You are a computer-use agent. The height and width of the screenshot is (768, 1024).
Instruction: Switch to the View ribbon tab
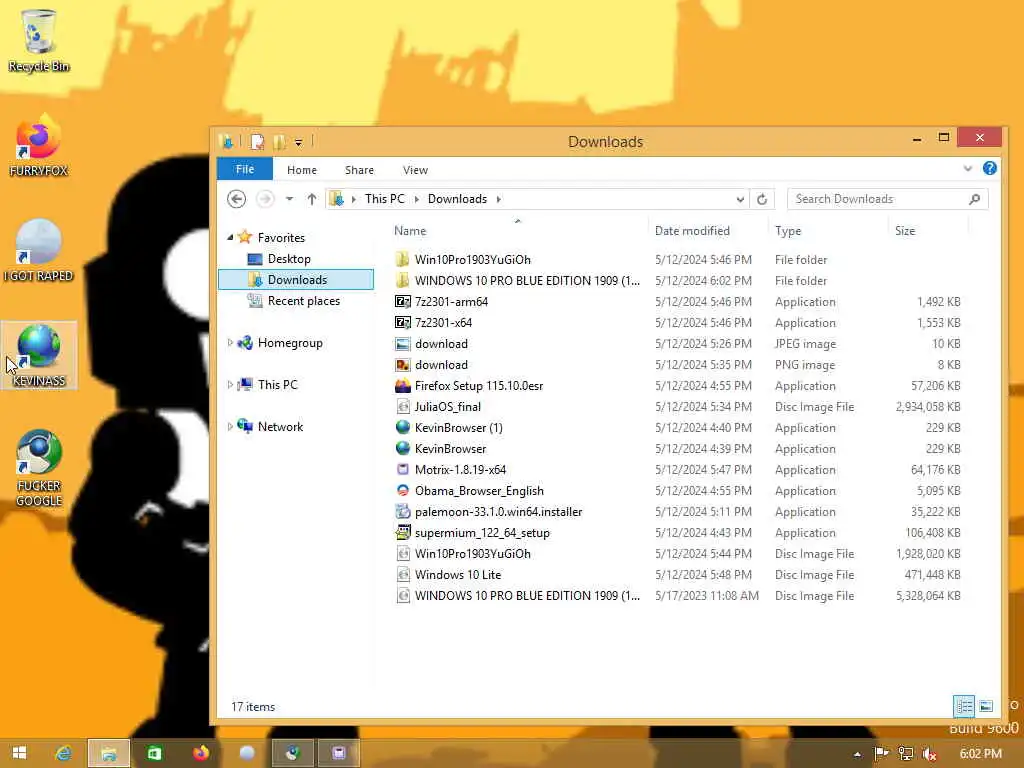415,170
